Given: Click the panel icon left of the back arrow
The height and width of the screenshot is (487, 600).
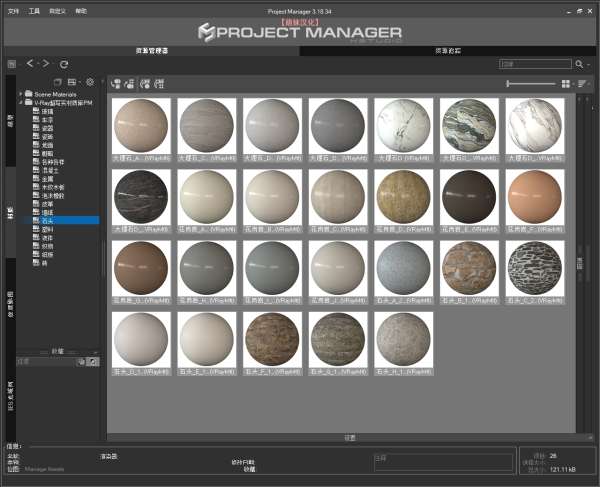Looking at the screenshot, I should click(x=12, y=64).
